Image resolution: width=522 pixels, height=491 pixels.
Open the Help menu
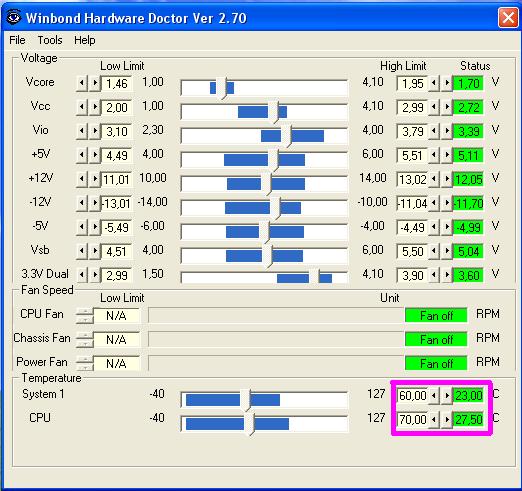click(x=85, y=40)
